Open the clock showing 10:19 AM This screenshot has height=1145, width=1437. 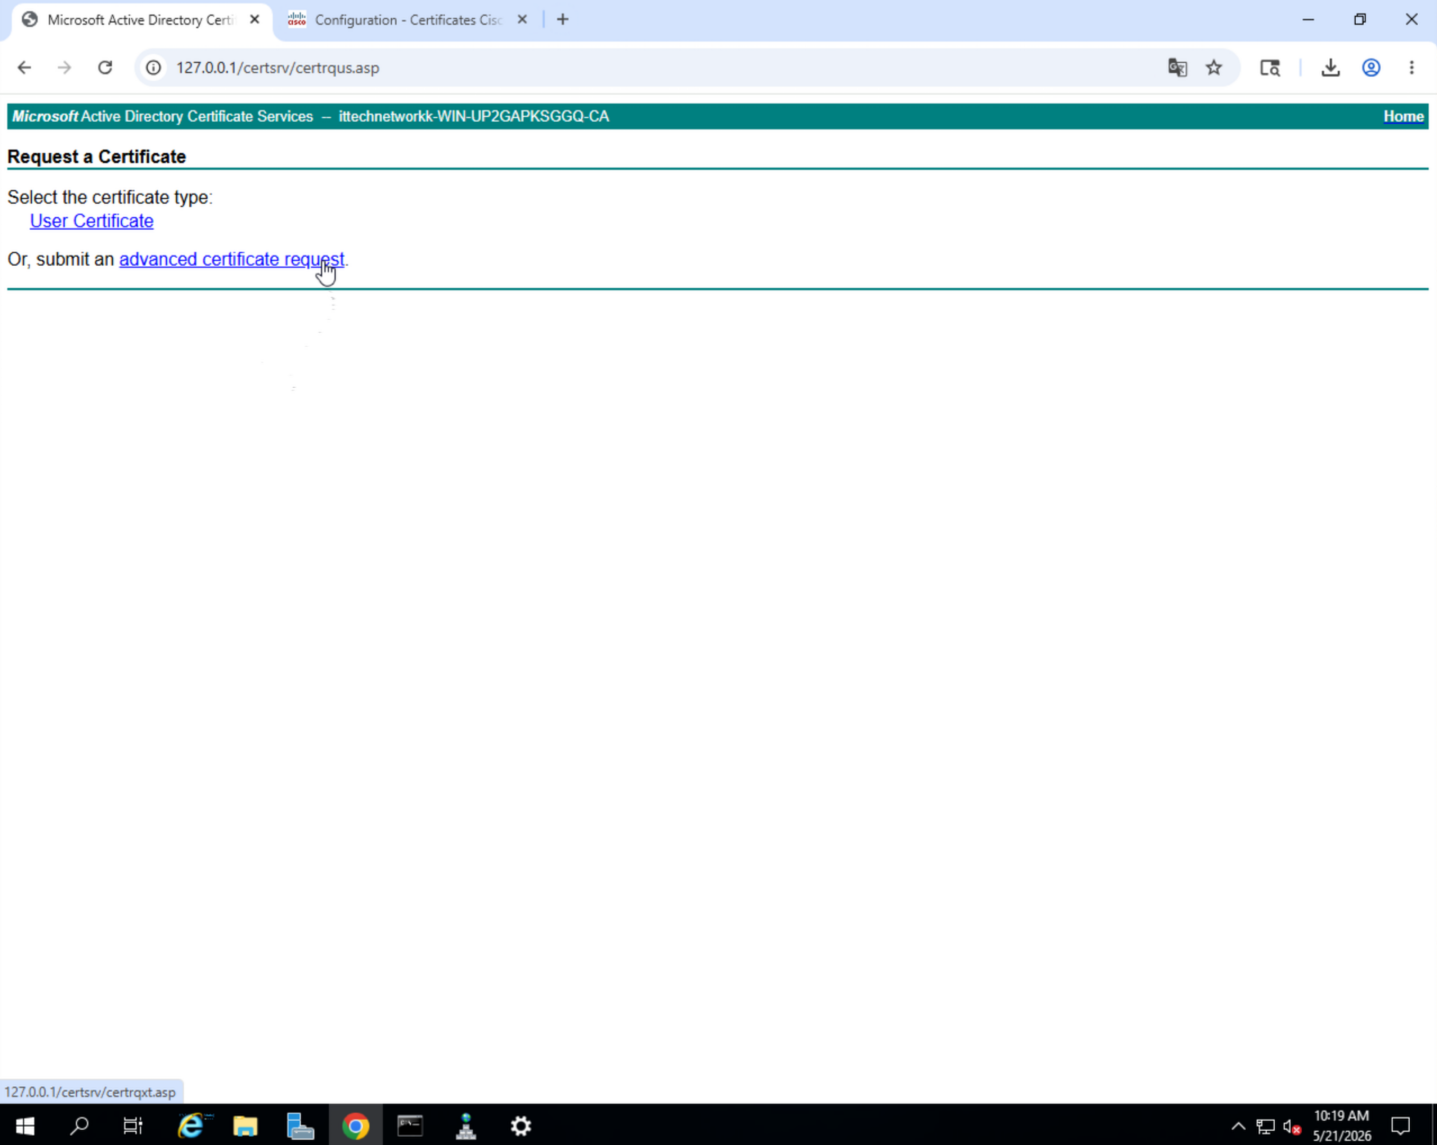(x=1342, y=1126)
